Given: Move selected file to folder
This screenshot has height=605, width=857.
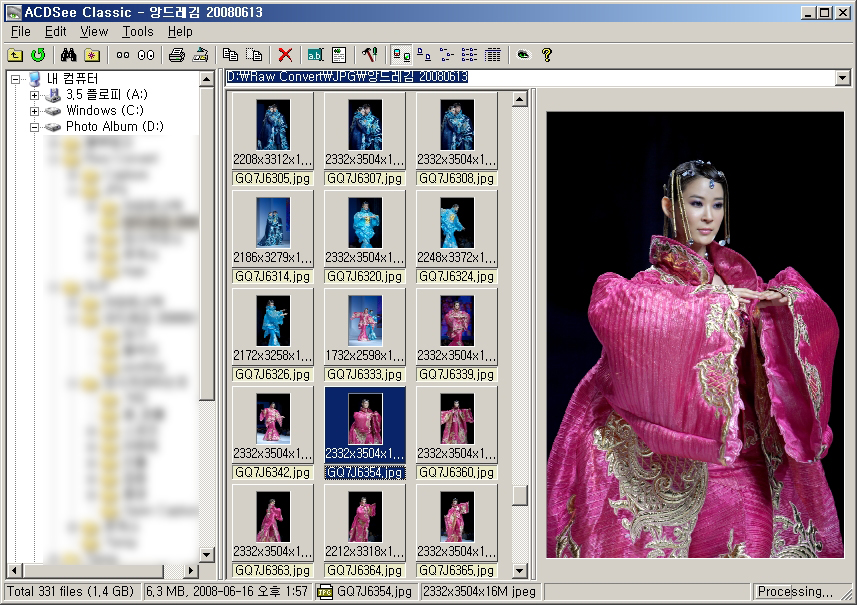Looking at the screenshot, I should tap(254, 55).
